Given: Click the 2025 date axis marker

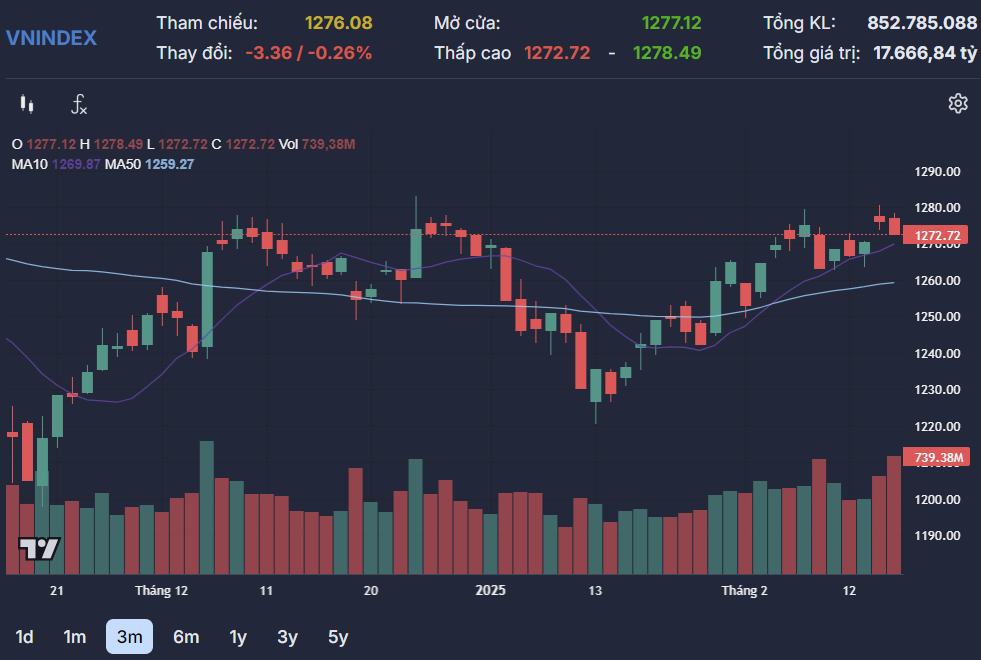Looking at the screenshot, I should click(491, 591).
